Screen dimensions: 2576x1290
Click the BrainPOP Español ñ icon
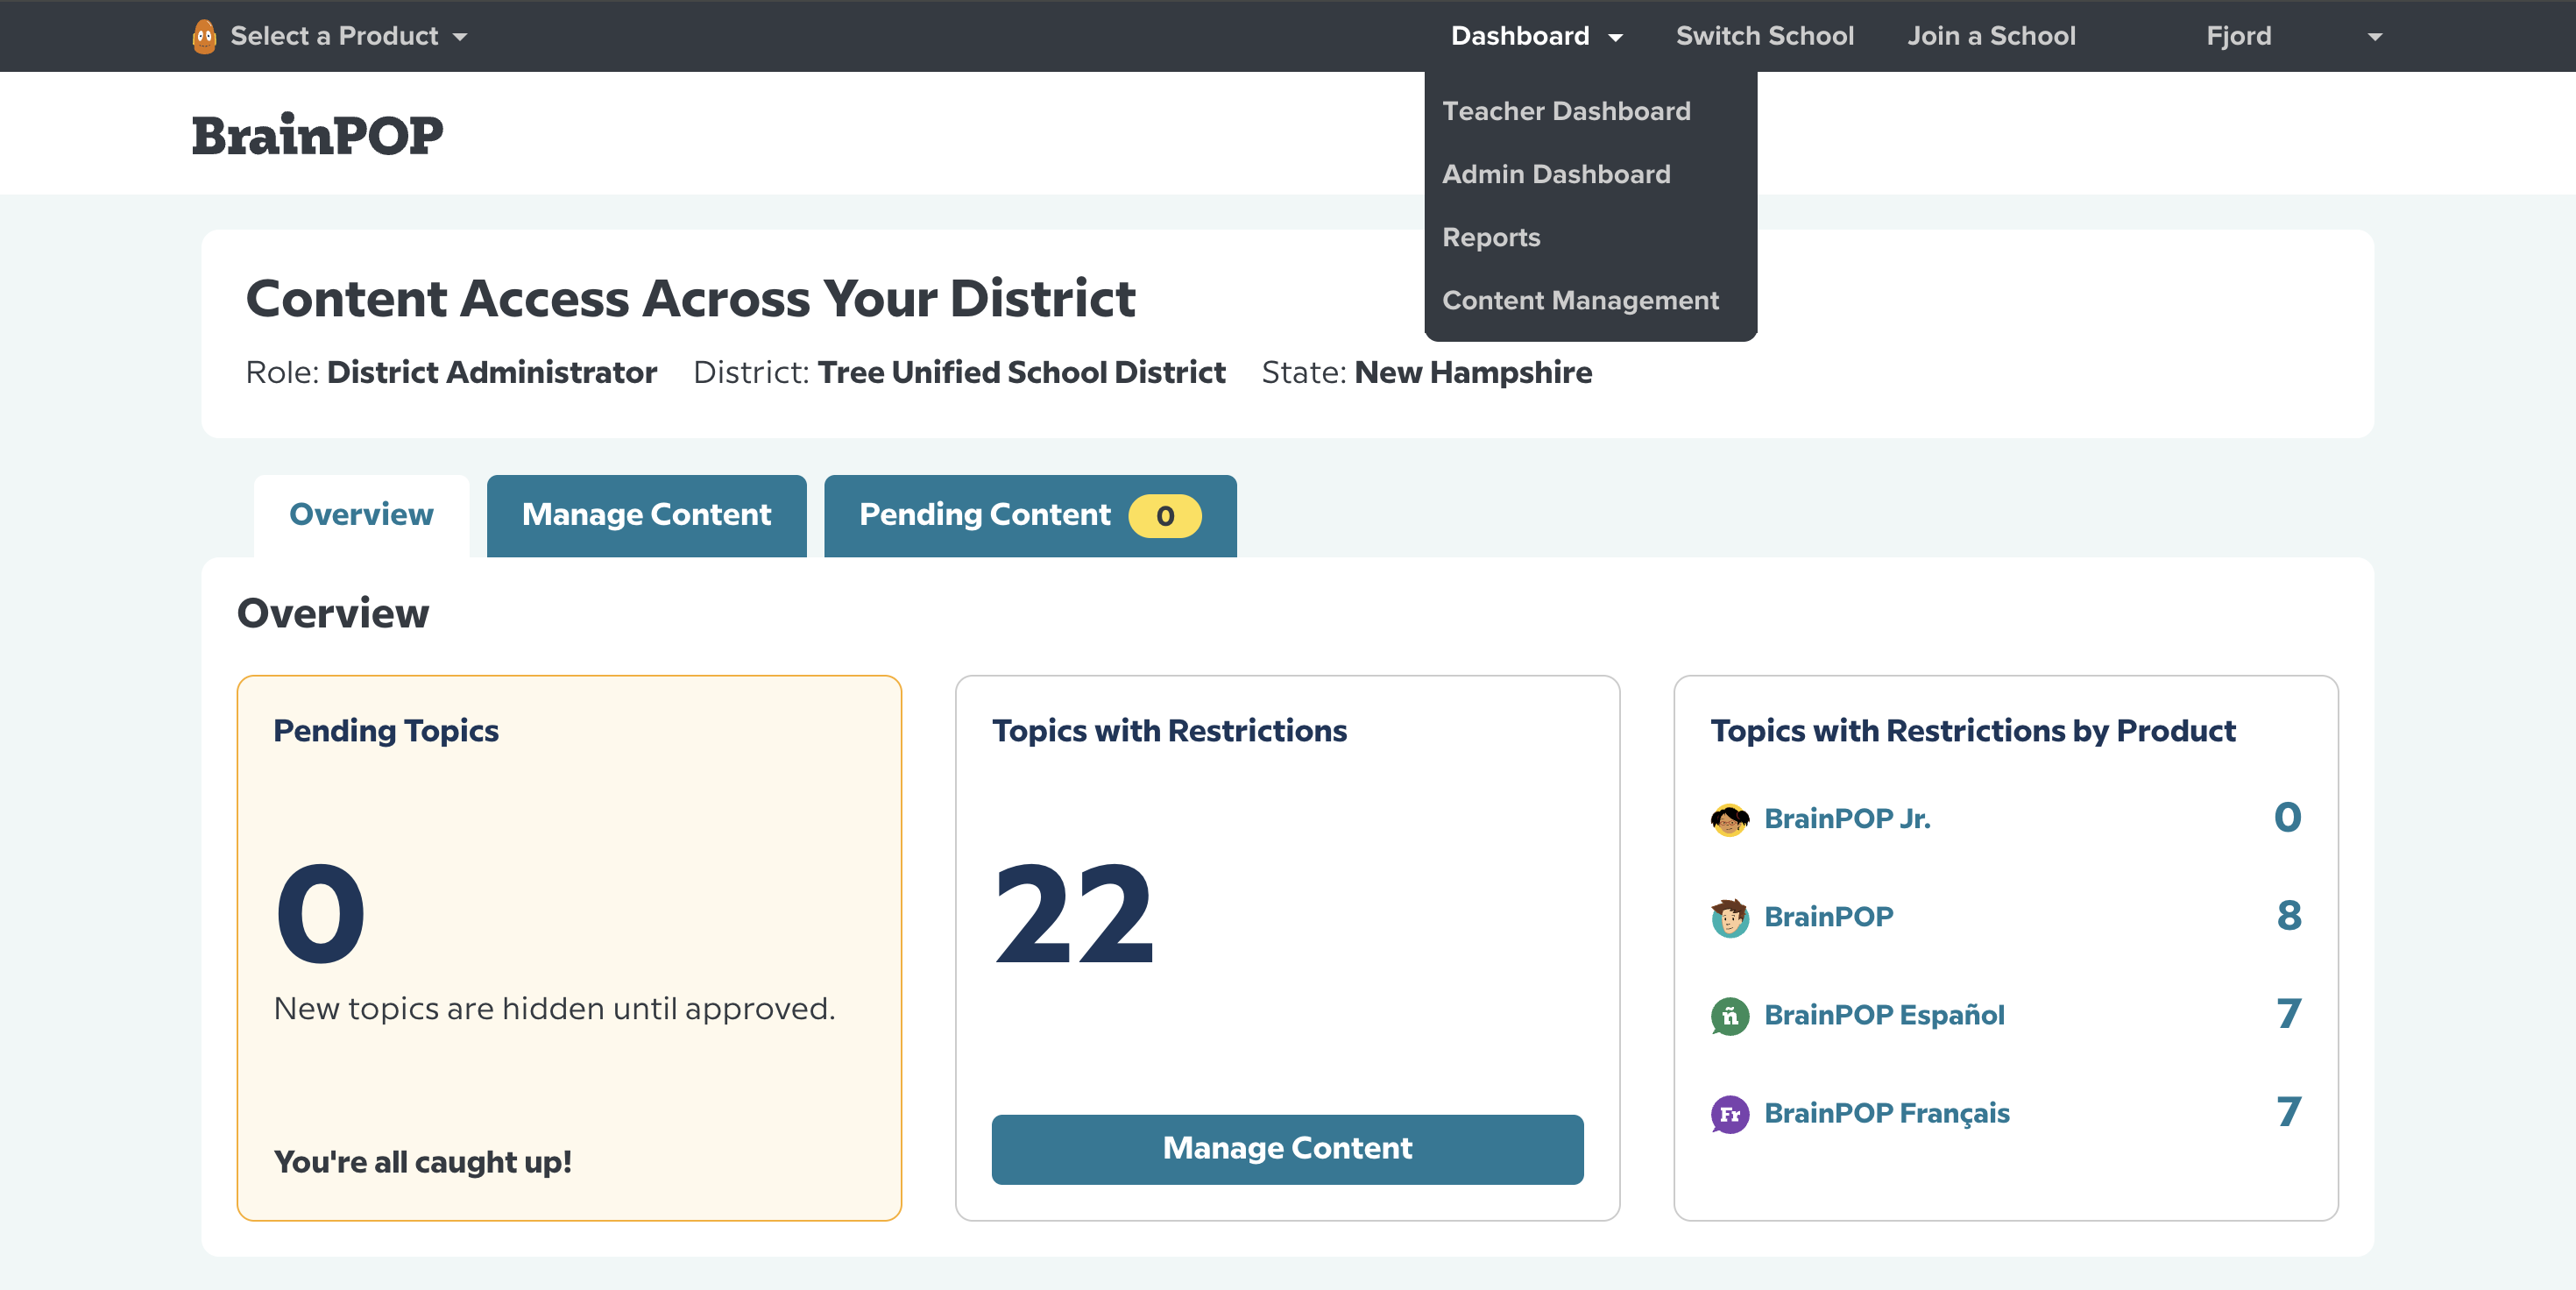(1730, 1016)
